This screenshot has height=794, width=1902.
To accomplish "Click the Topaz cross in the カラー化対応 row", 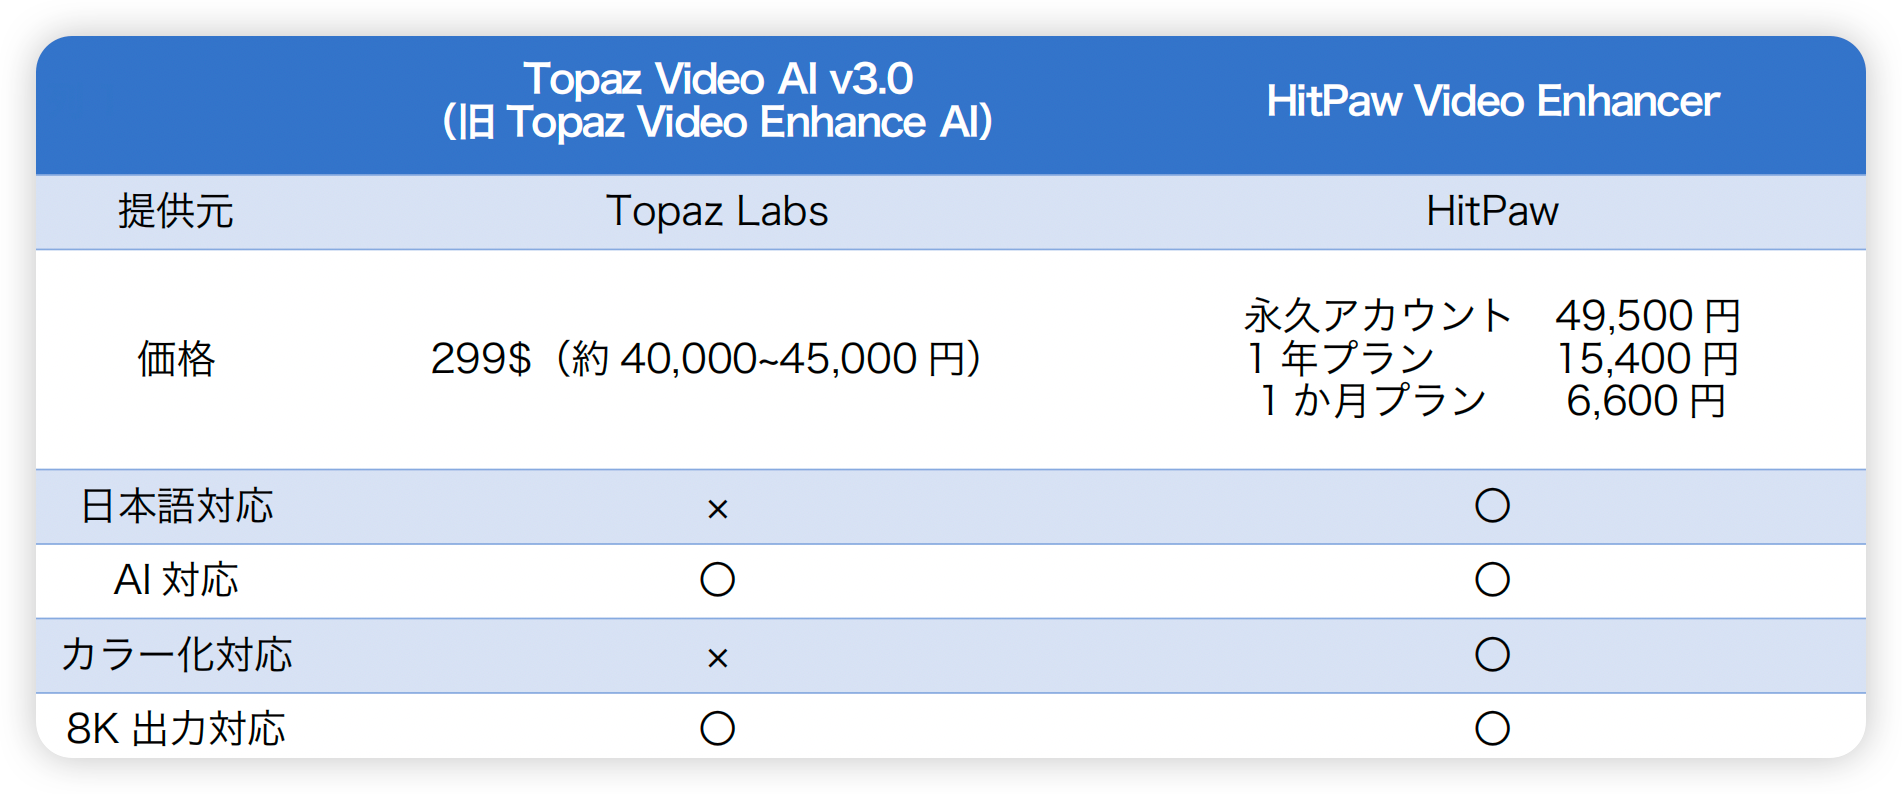I will [717, 658].
